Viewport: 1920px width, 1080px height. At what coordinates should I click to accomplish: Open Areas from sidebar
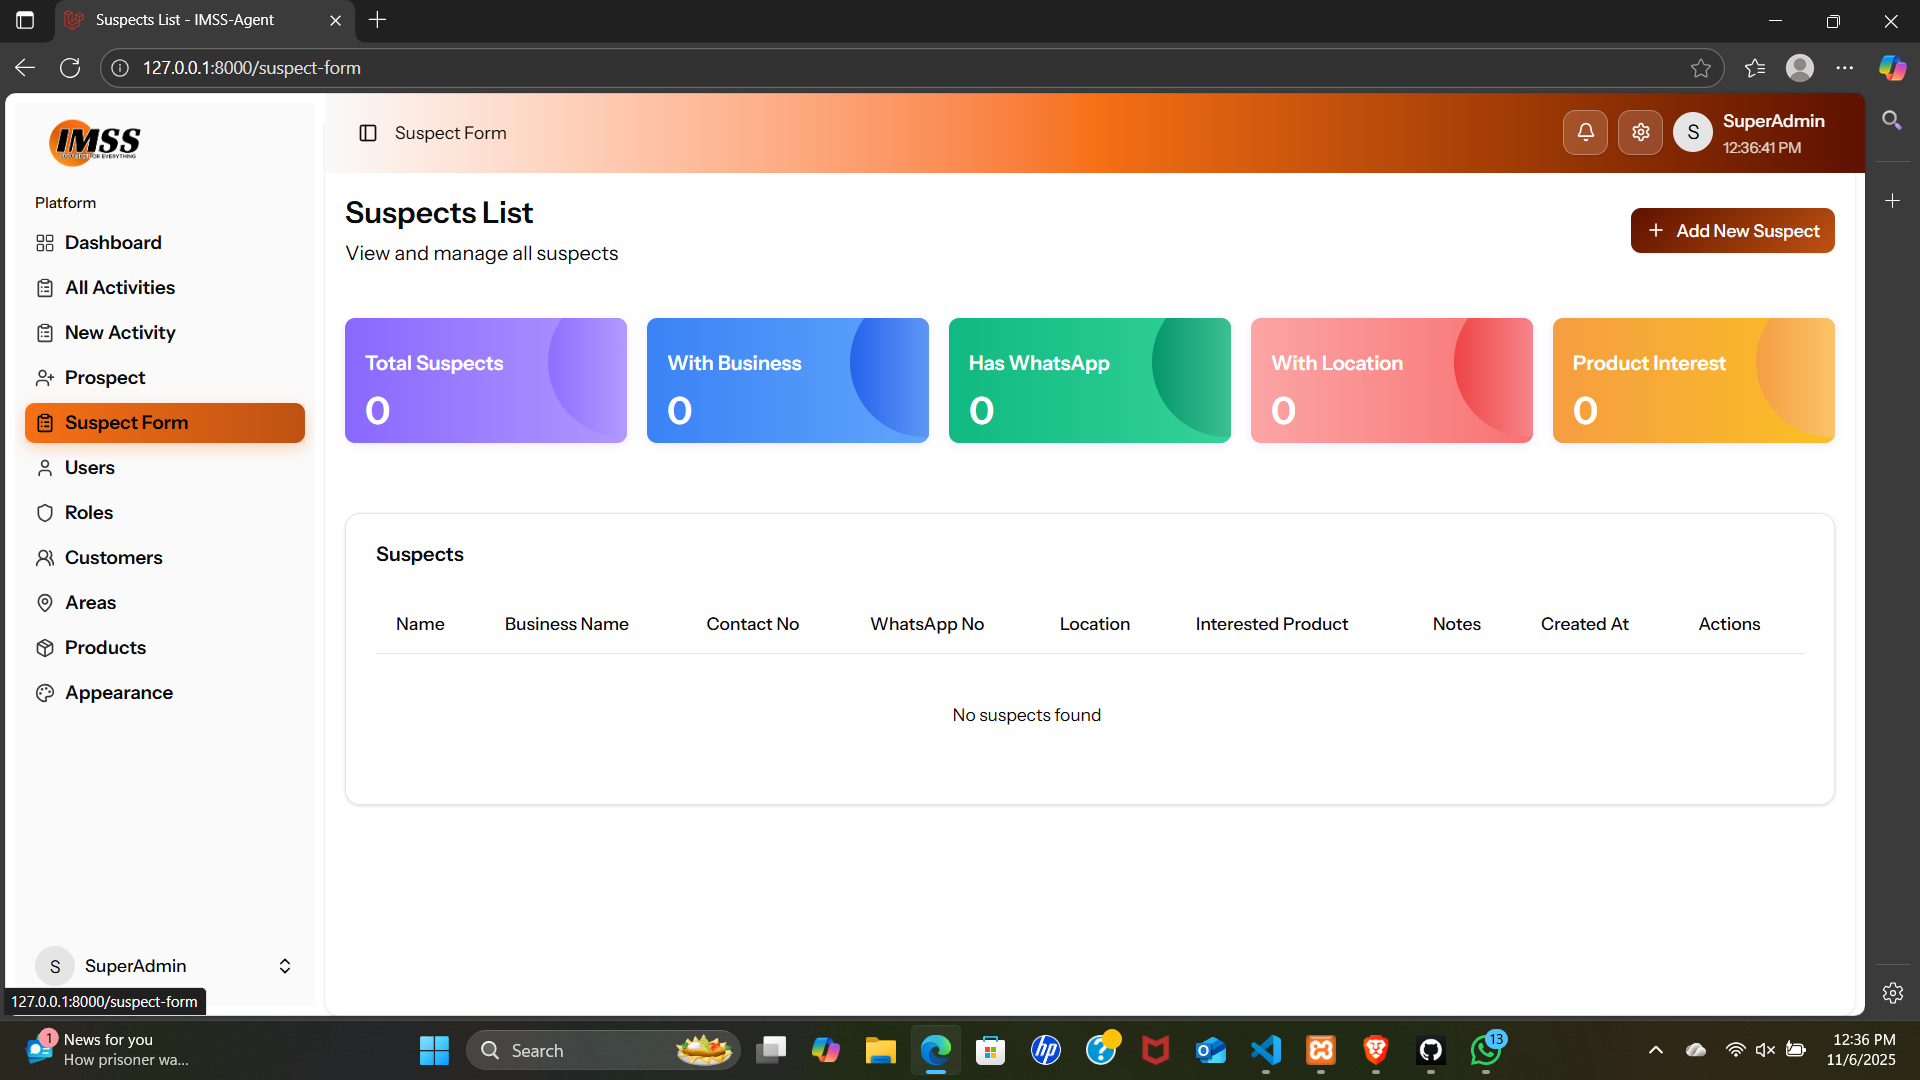click(x=90, y=603)
